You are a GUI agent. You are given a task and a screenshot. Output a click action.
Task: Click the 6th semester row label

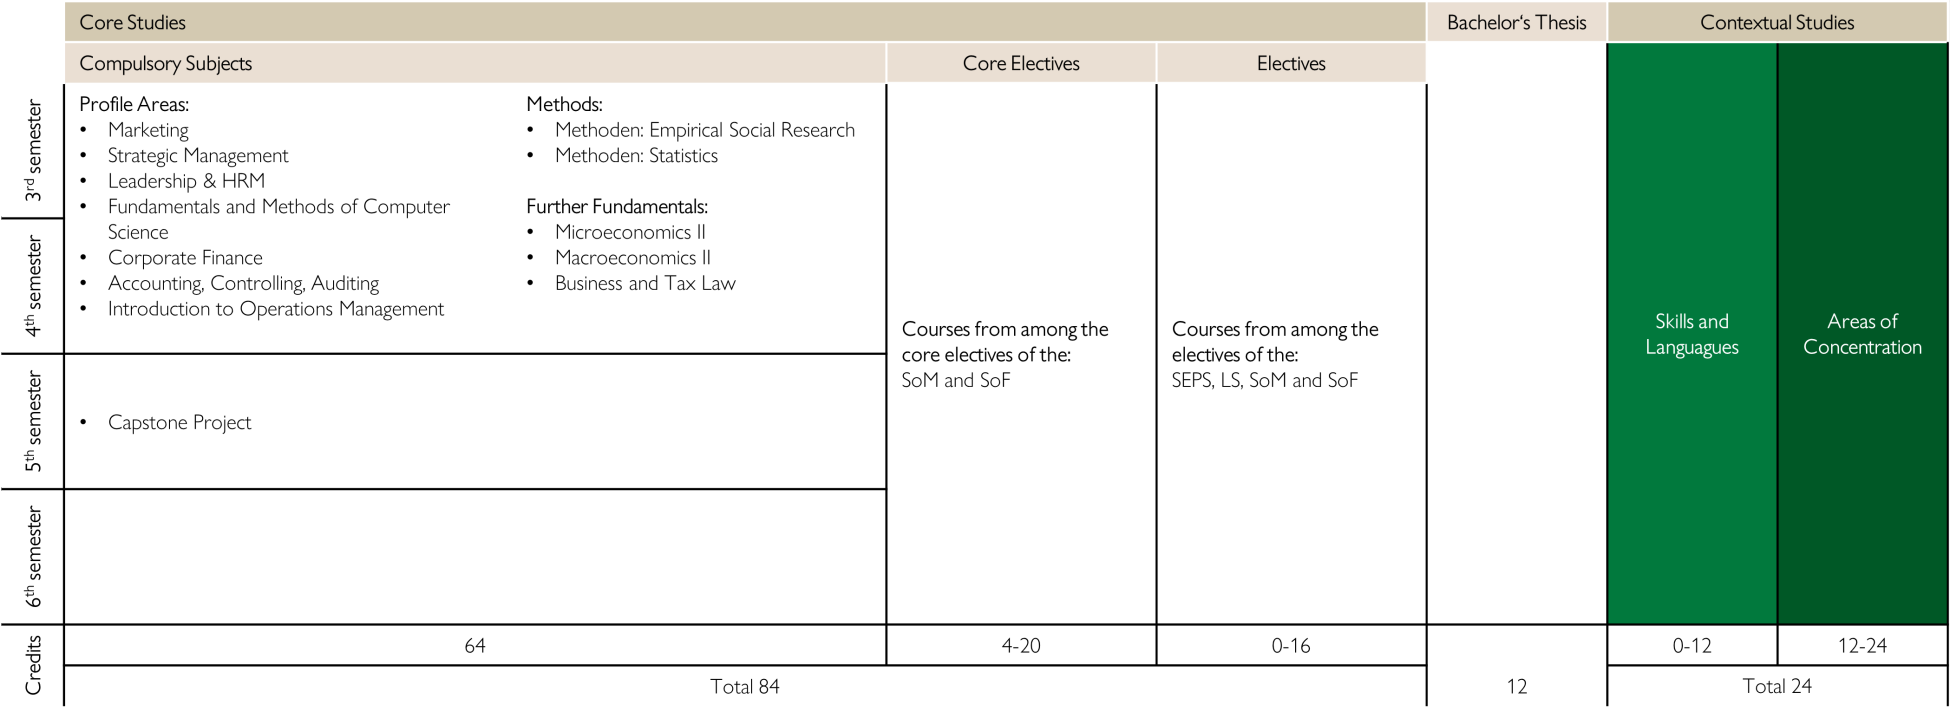coord(33,556)
